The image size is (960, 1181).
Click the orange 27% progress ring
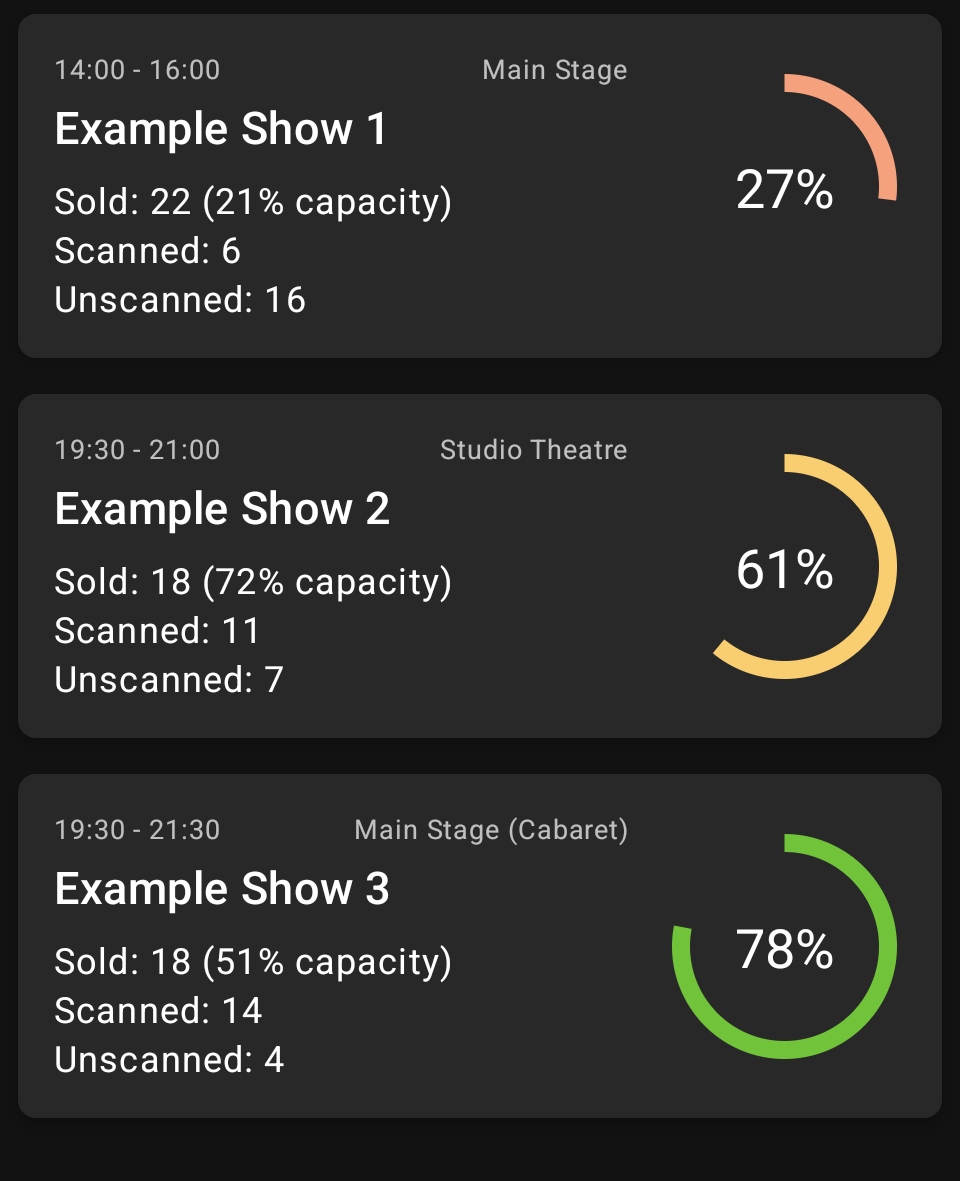tap(785, 188)
